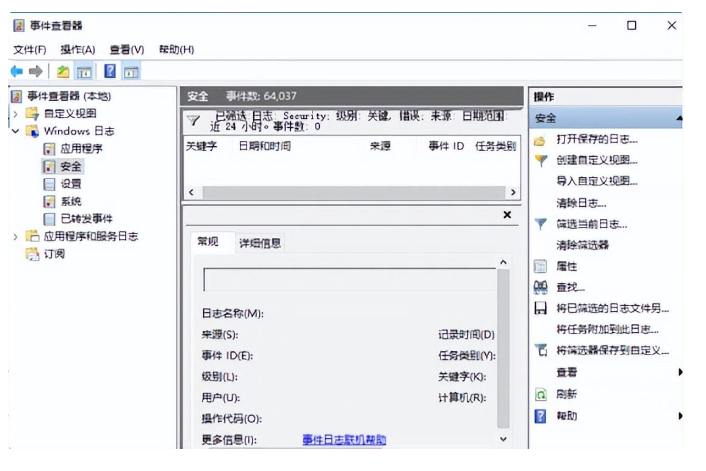This screenshot has width=706, height=471.
Task: Click the event list horizontal scrollbar track
Action: 354,192
